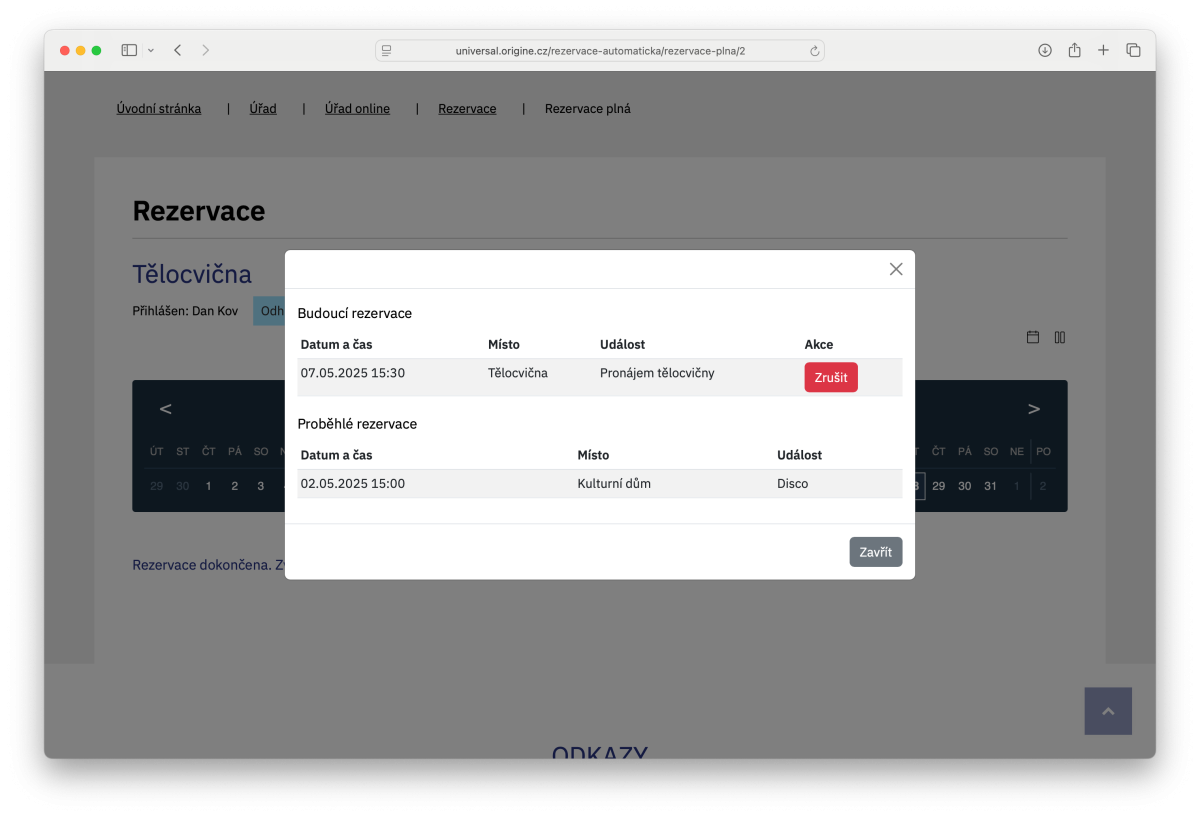This screenshot has height=817, width=1200.
Task: Click the red Zrušit button
Action: 830,377
